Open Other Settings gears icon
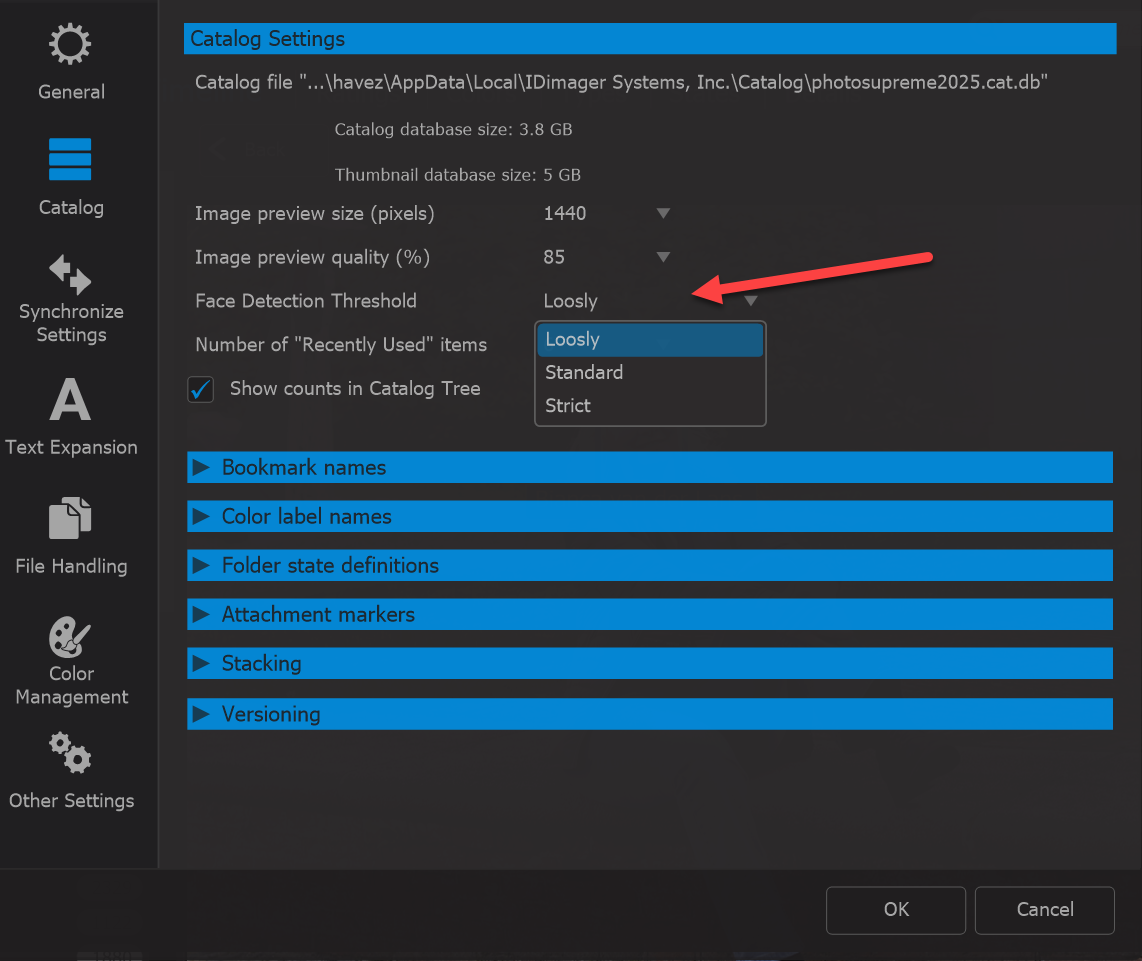 click(70, 753)
